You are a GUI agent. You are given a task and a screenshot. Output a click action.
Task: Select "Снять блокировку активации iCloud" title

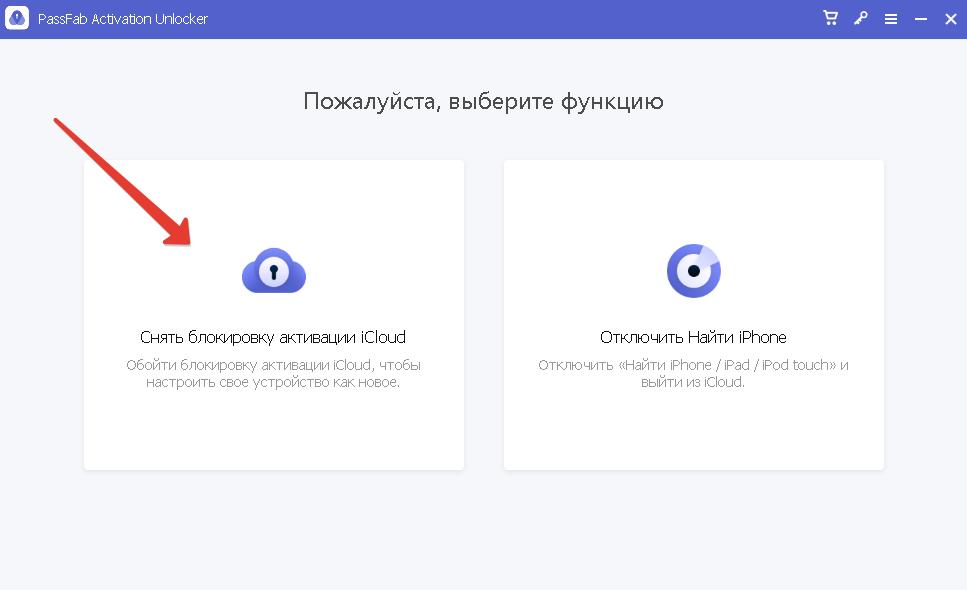pyautogui.click(x=273, y=337)
